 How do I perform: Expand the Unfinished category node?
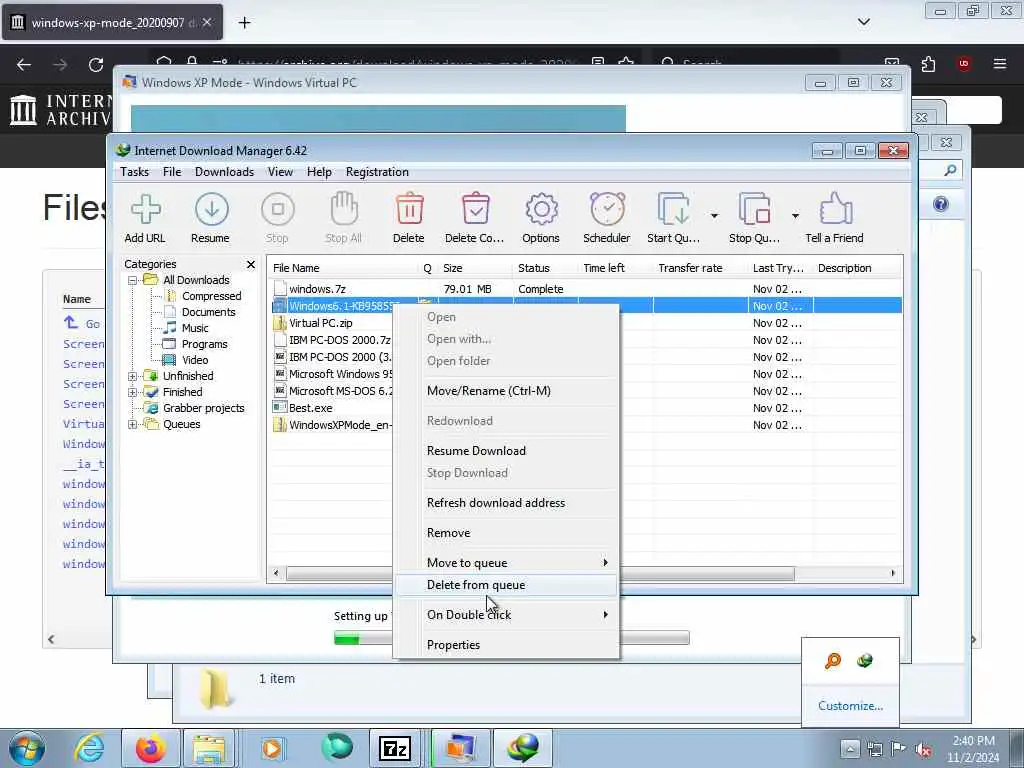(x=133, y=376)
